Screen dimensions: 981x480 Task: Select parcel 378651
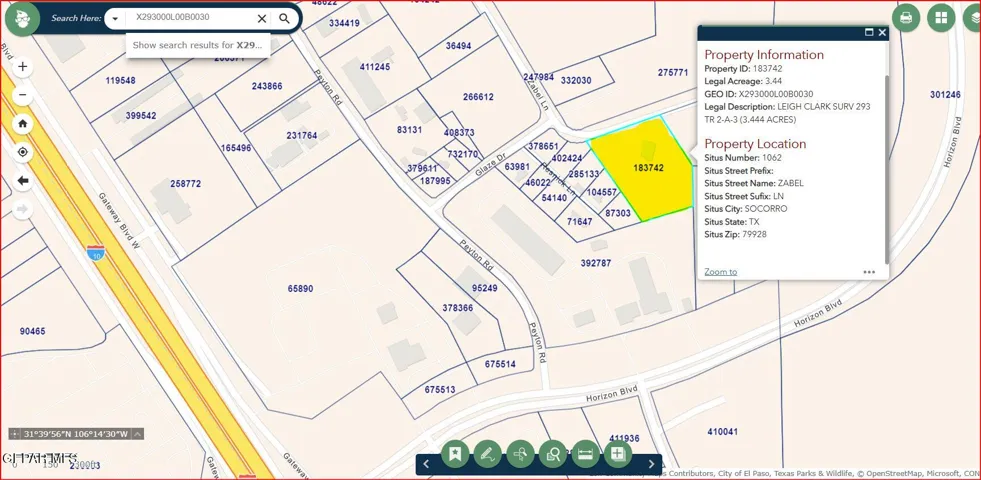pos(543,146)
